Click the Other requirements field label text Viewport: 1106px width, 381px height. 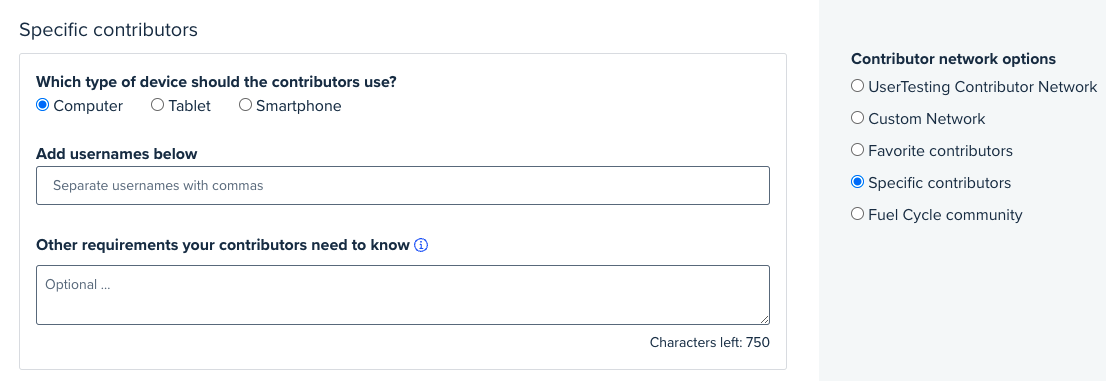(223, 245)
